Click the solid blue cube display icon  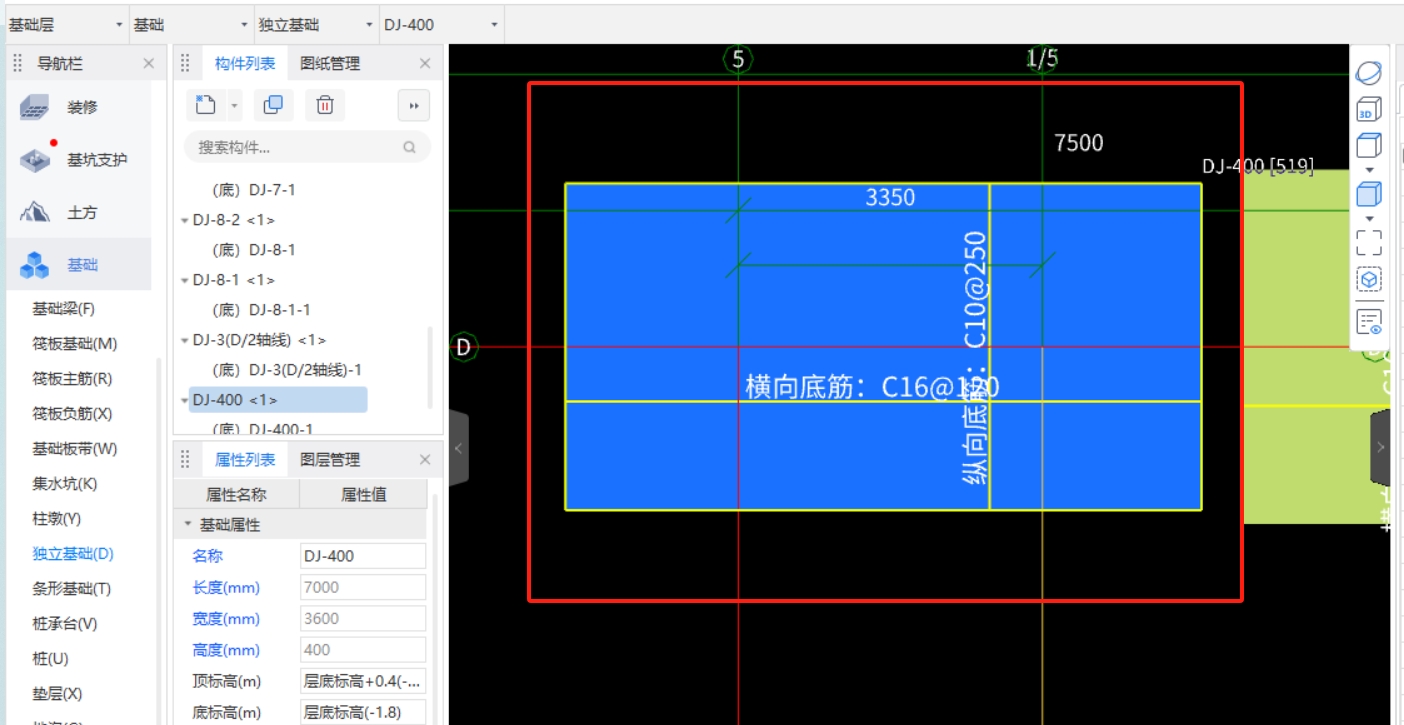[x=1369, y=194]
